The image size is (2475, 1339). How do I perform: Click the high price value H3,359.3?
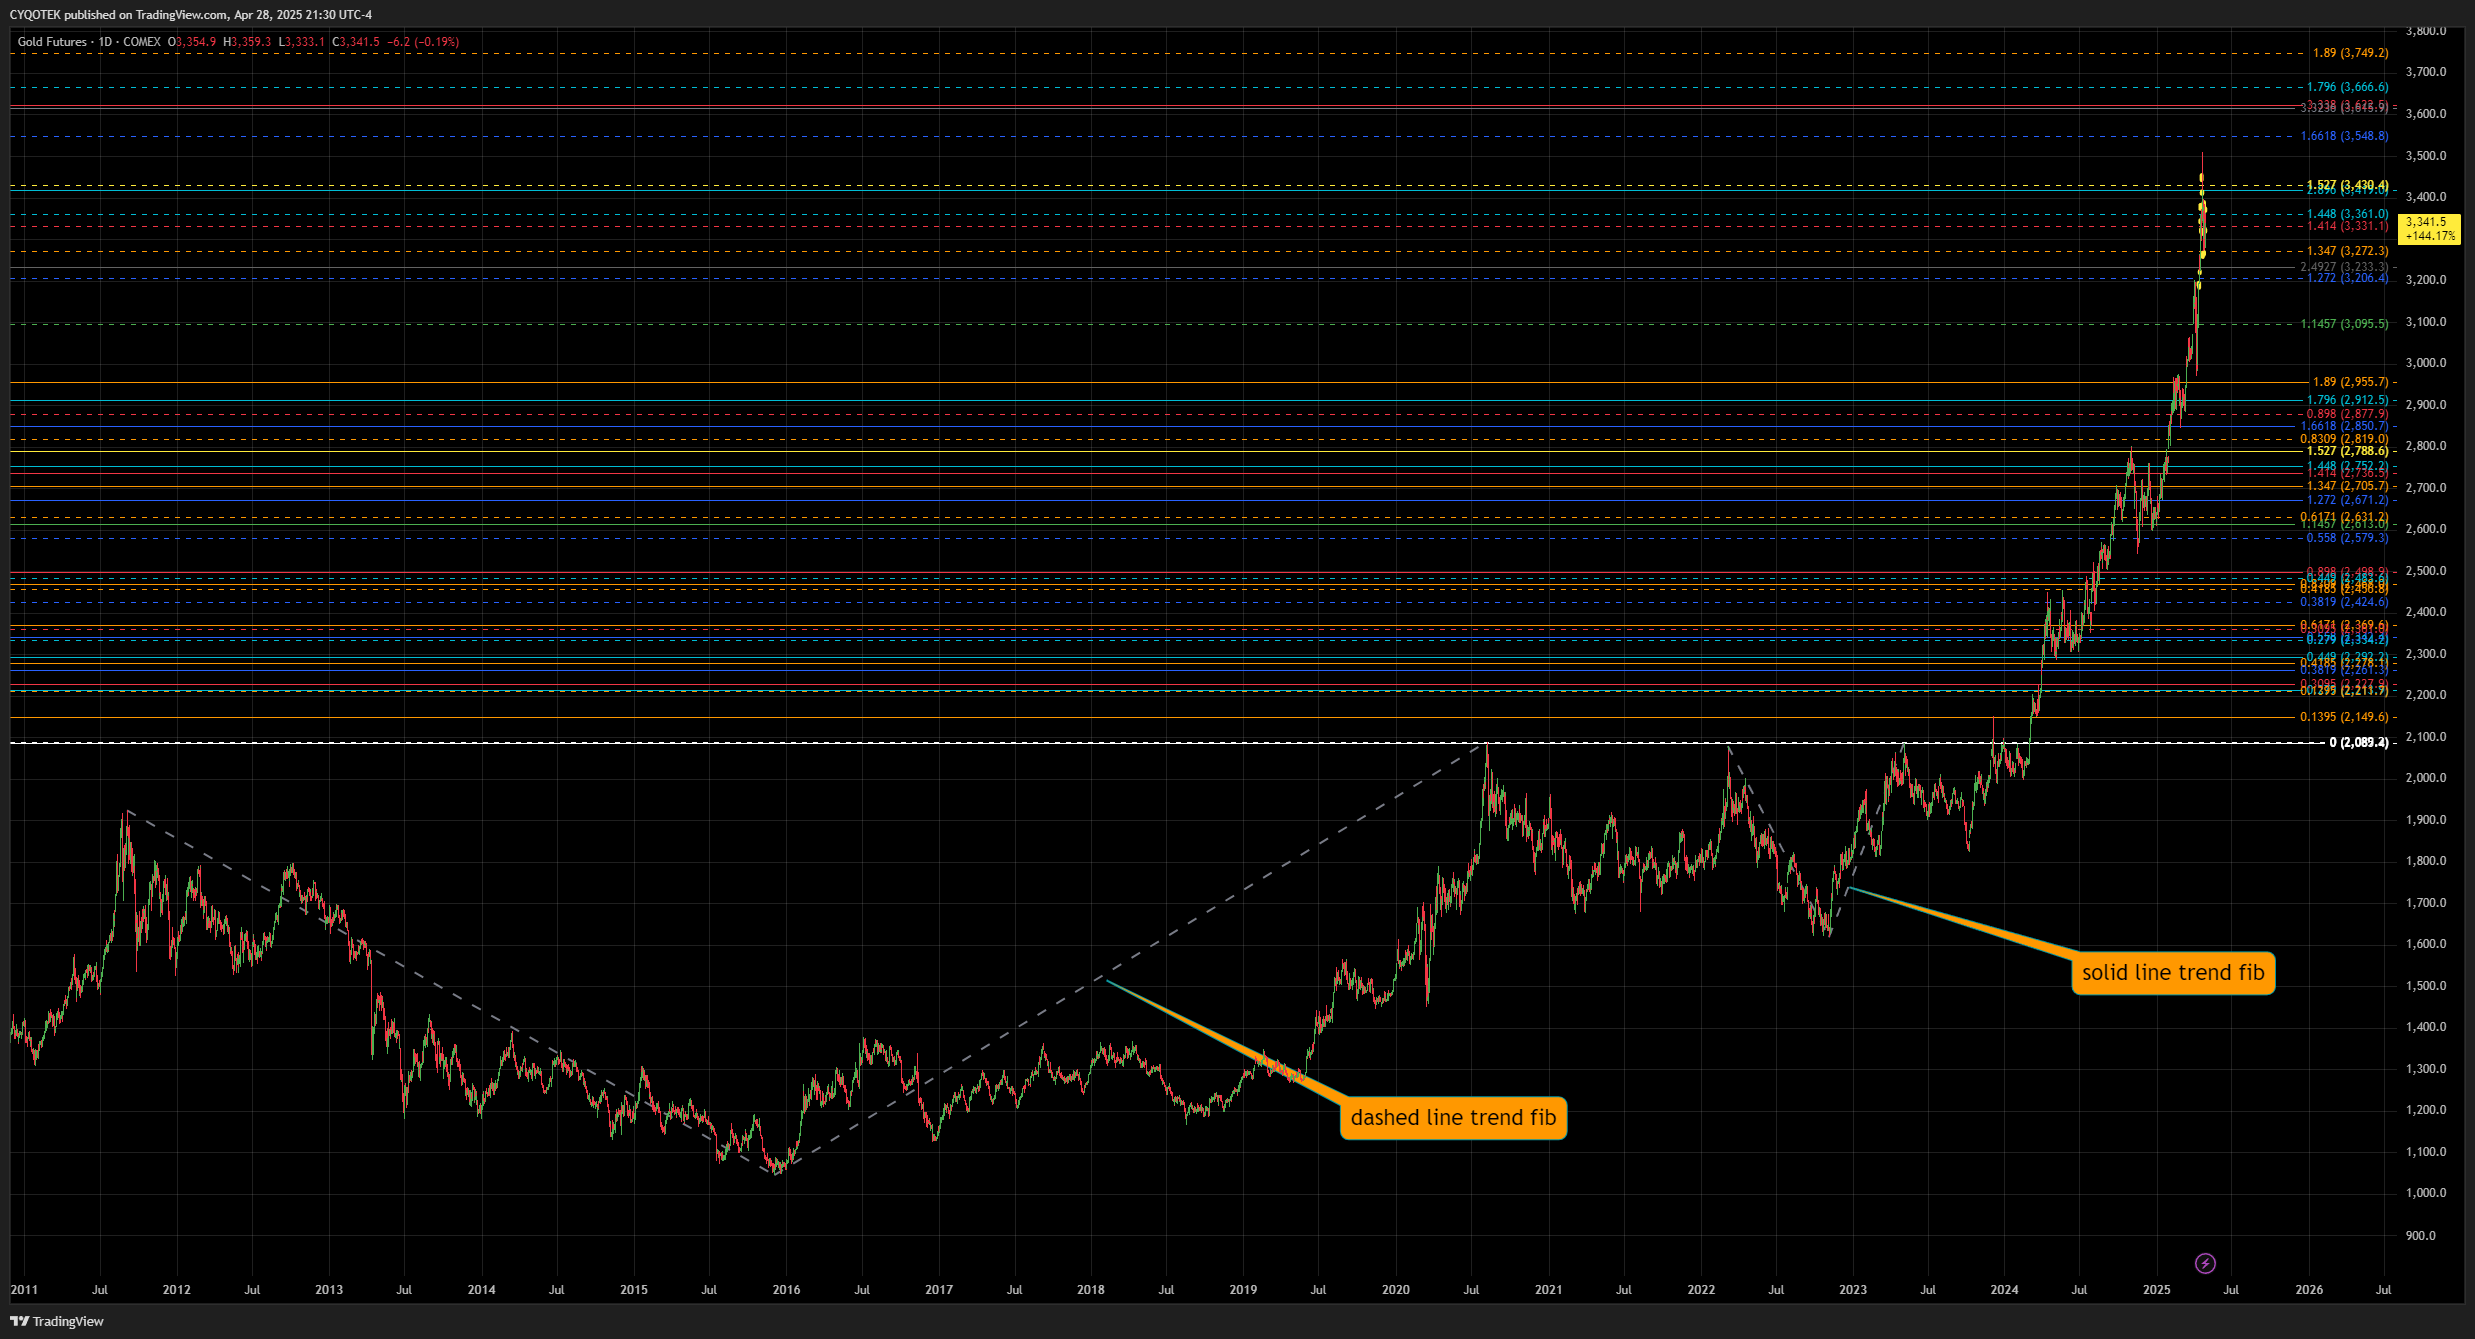(x=247, y=42)
